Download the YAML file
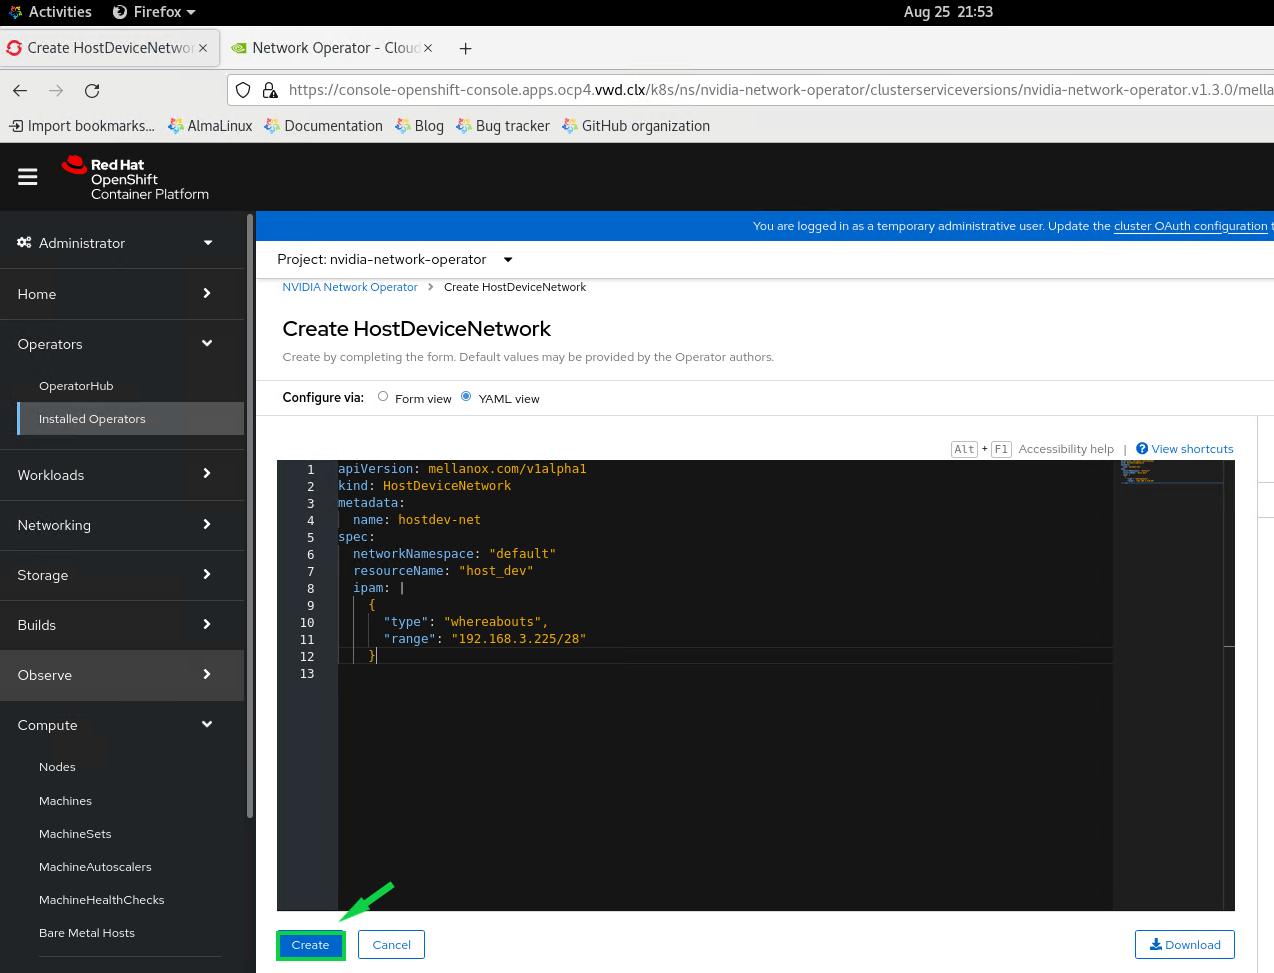The width and height of the screenshot is (1274, 973). pyautogui.click(x=1185, y=945)
